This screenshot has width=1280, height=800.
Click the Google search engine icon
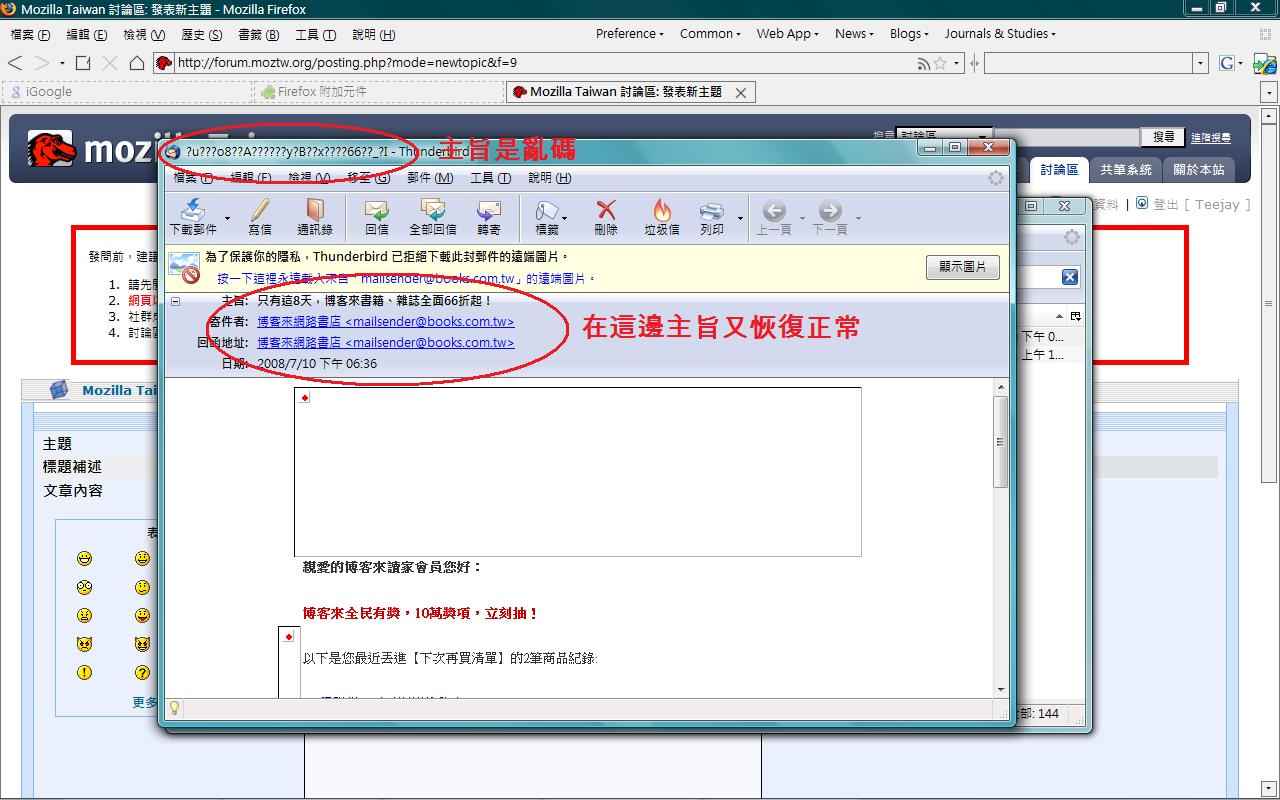(x=1227, y=63)
